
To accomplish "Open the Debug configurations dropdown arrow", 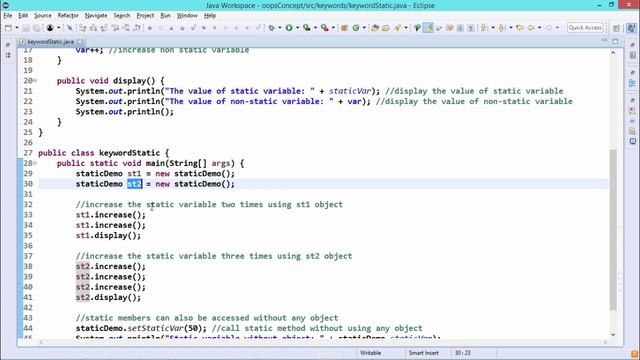I will tap(280, 28).
